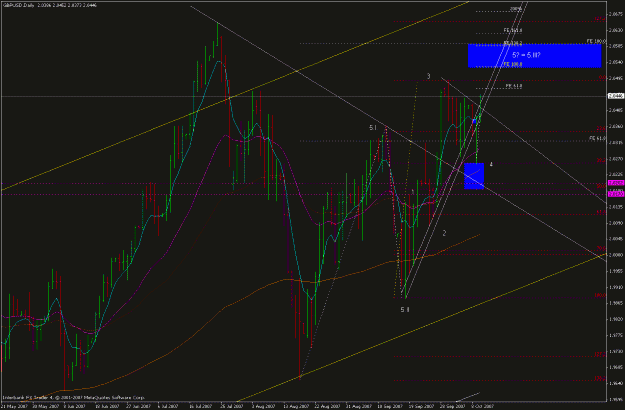The height and width of the screenshot is (410, 625).
Task: Click the '21 May 2007' date label
Action: pos(12,406)
